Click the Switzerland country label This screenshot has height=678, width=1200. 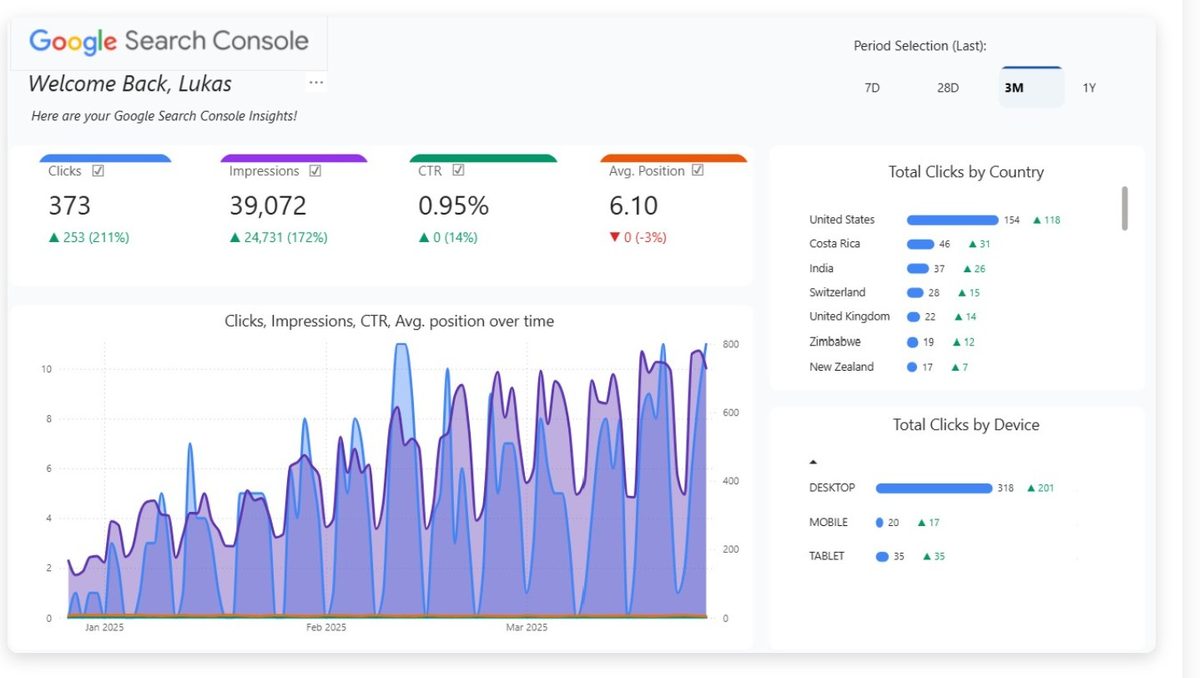pos(837,293)
